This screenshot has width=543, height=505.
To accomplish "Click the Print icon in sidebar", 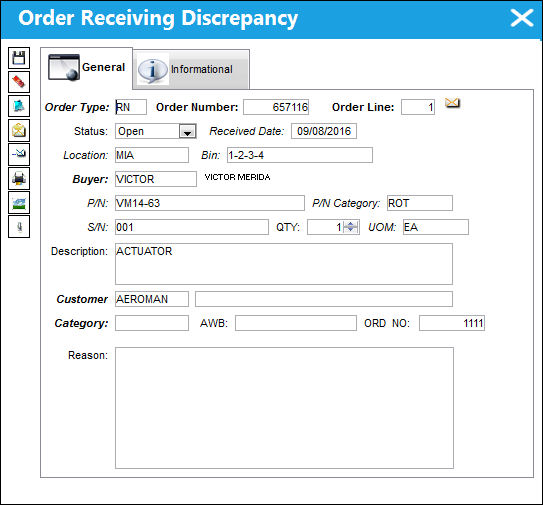I will (x=19, y=178).
